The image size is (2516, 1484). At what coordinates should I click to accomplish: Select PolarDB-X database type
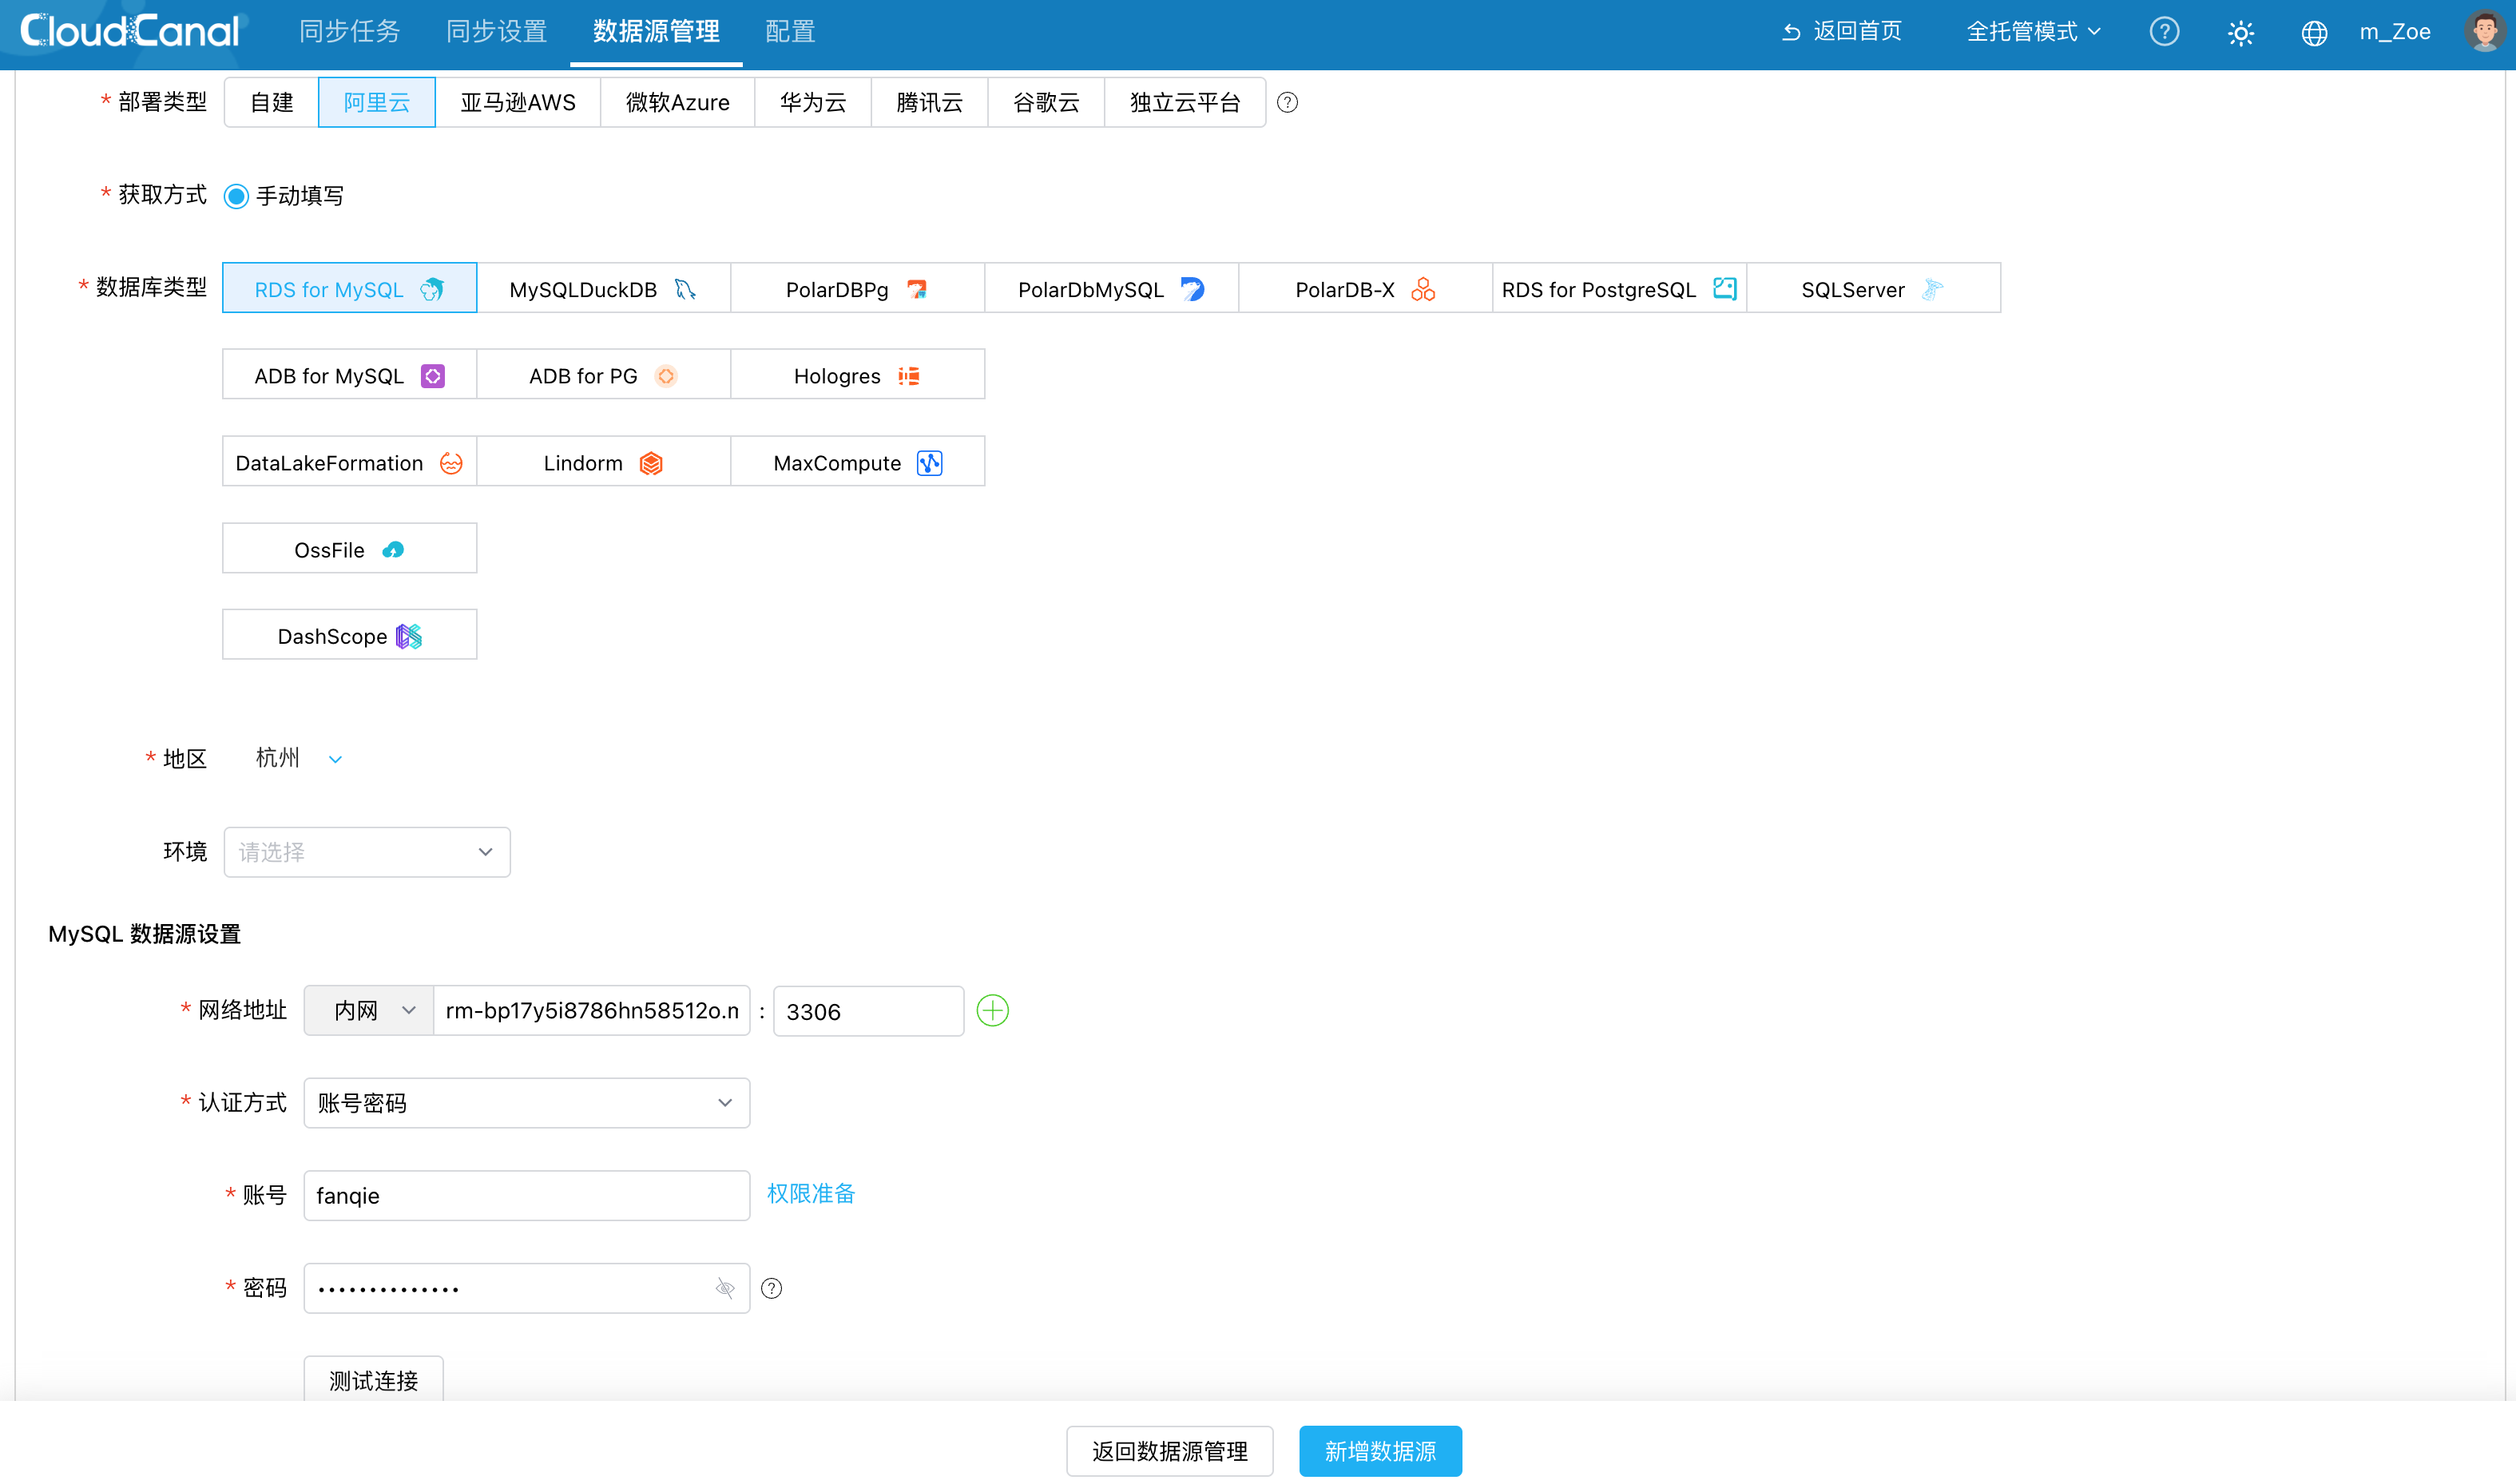1365,289
